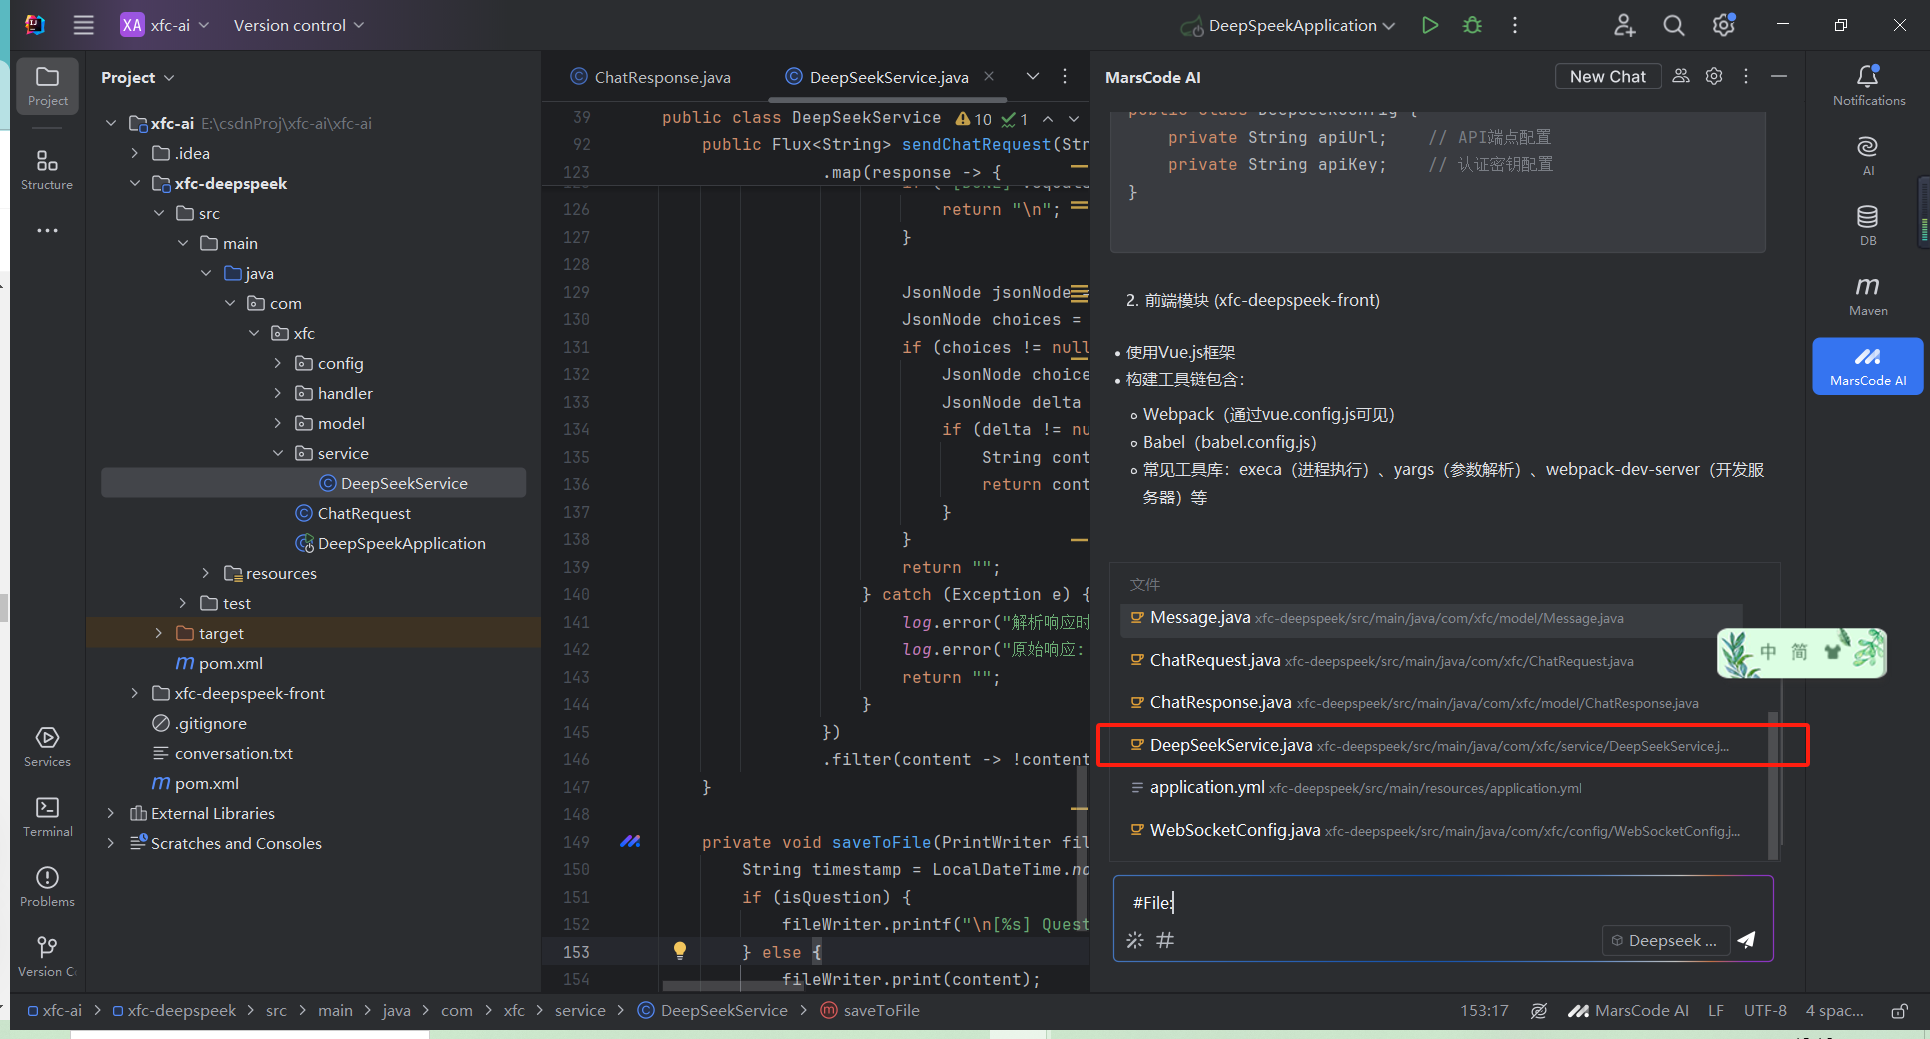Select ChatResponse.java in file suggestions
This screenshot has width=1930, height=1039.
click(1431, 703)
